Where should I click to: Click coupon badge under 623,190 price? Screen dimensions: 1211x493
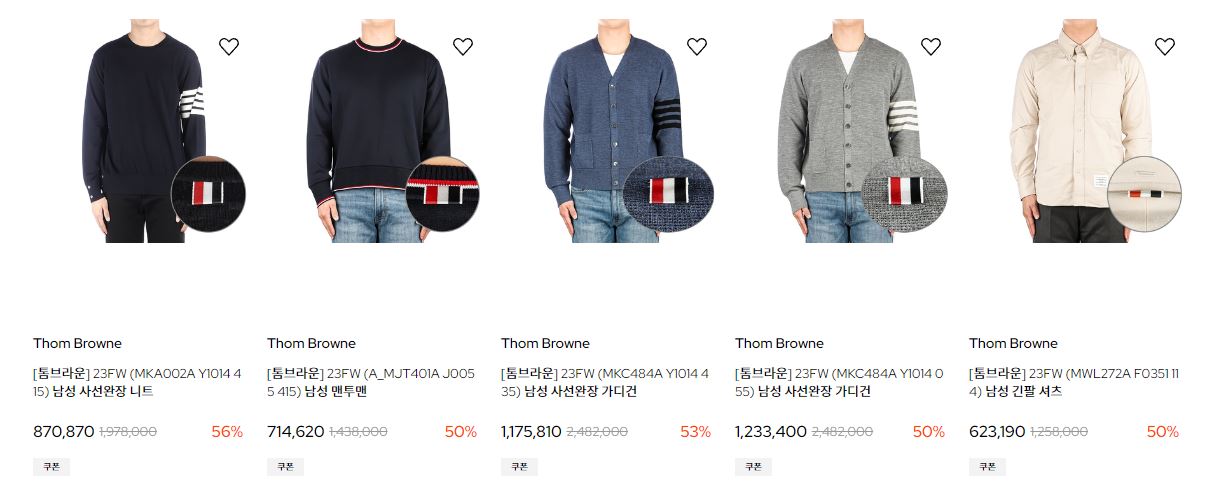987,467
